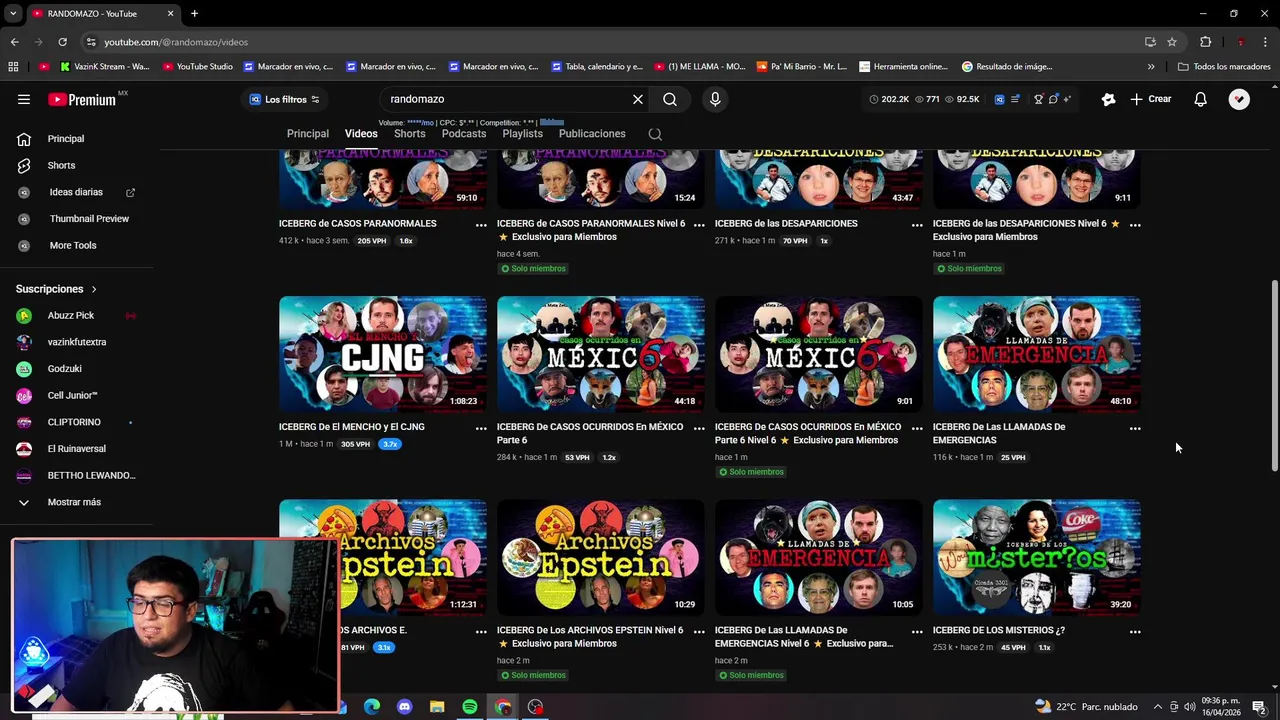The width and height of the screenshot is (1280, 720).
Task: Open ICEBERG De CASOS OCURRIDOS En MÉXICO Parte 6 title
Action: tap(590, 433)
